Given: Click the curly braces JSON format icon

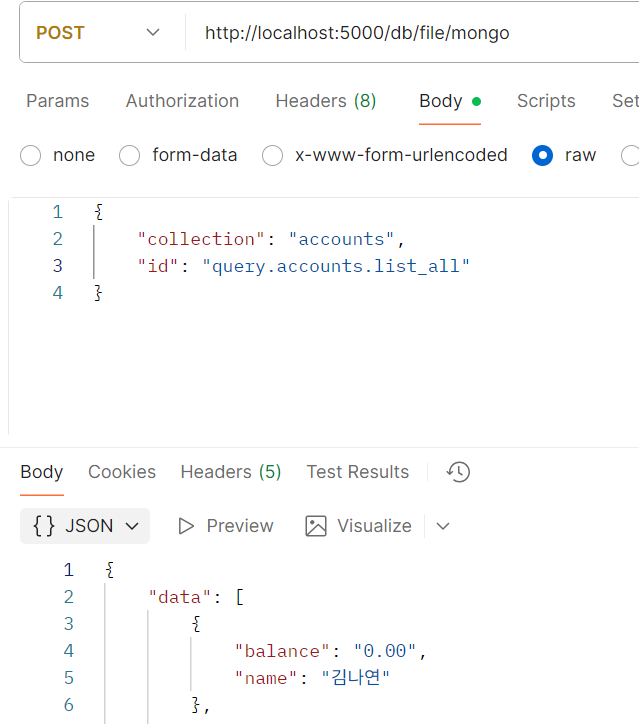Looking at the screenshot, I should (44, 526).
